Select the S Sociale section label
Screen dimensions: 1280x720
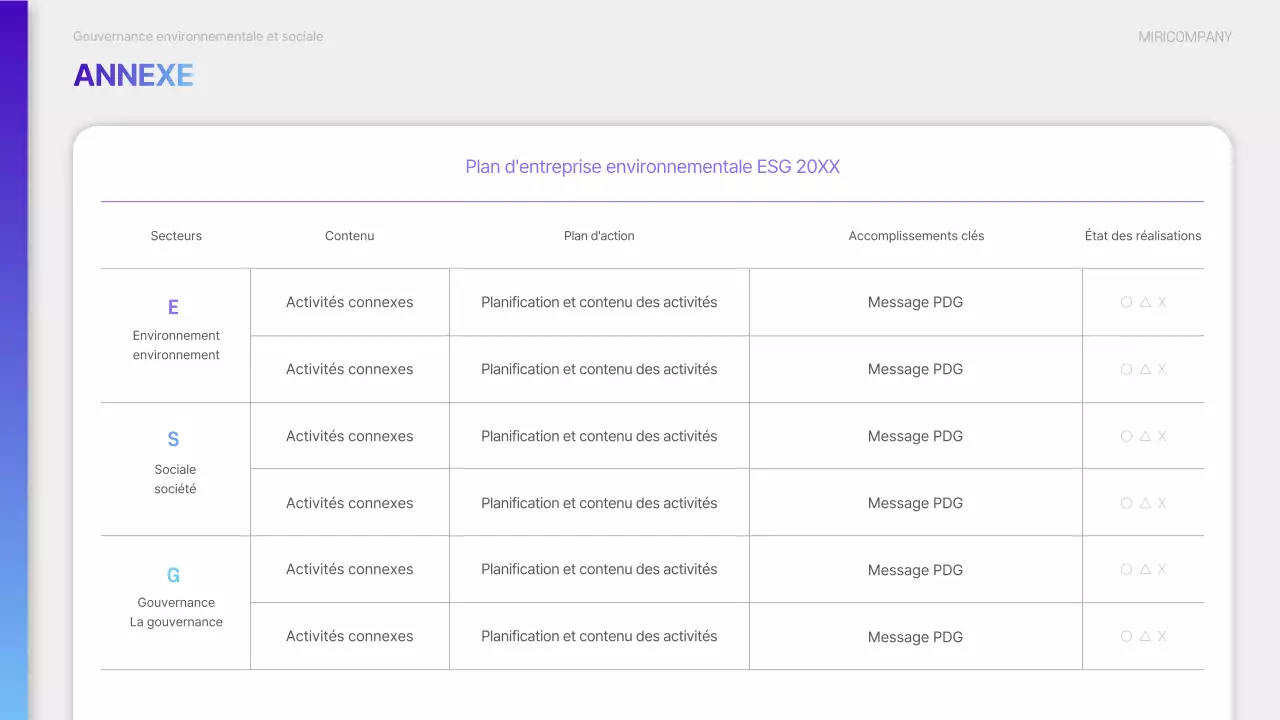173,439
